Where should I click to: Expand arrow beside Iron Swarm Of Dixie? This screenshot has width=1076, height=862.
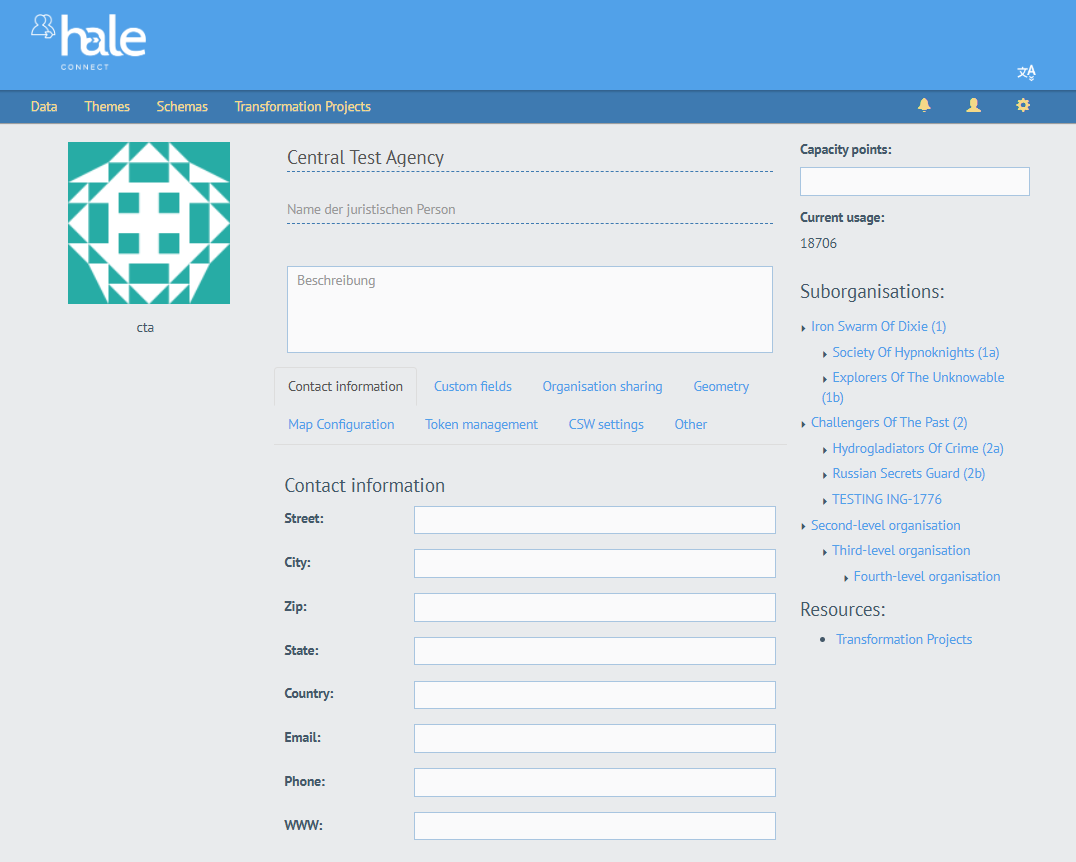[804, 328]
